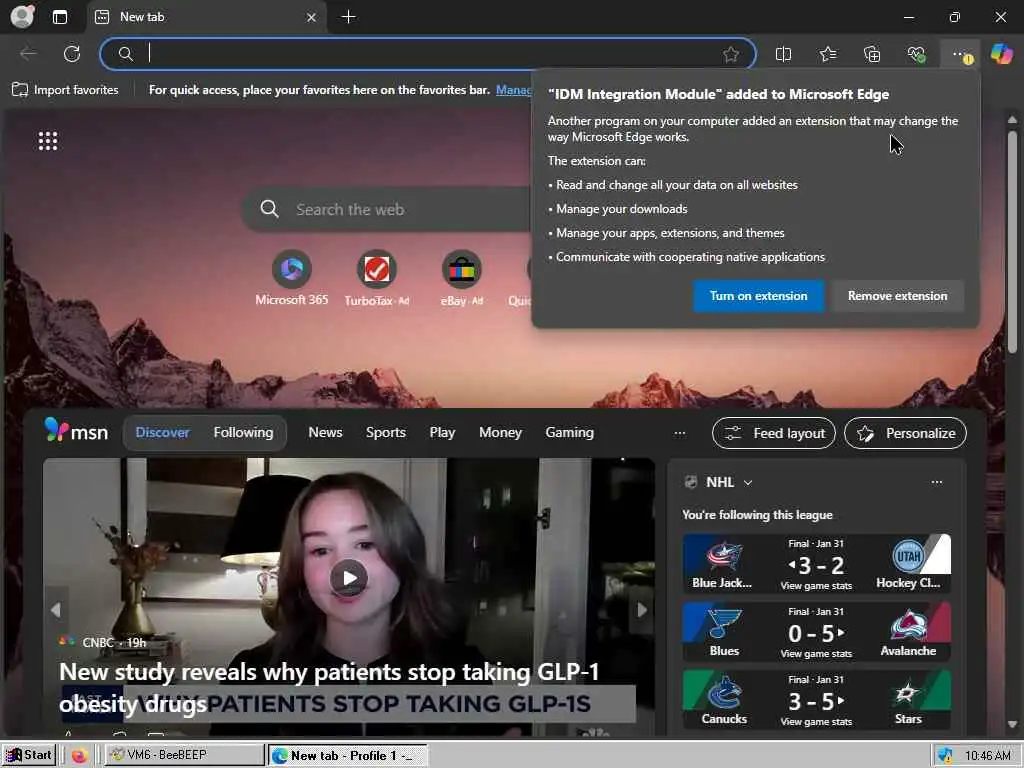Launch Firefox from quick launch
This screenshot has width=1024, height=768.
(x=80, y=756)
